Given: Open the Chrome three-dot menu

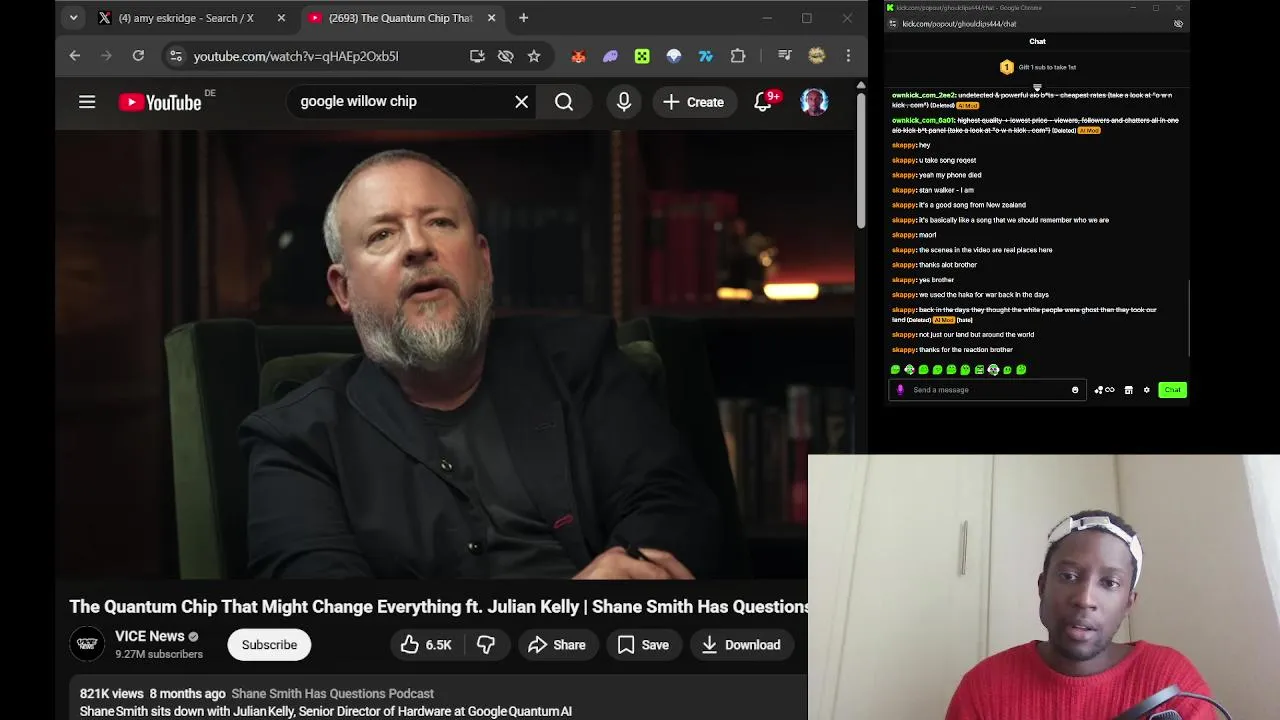Looking at the screenshot, I should click(848, 56).
